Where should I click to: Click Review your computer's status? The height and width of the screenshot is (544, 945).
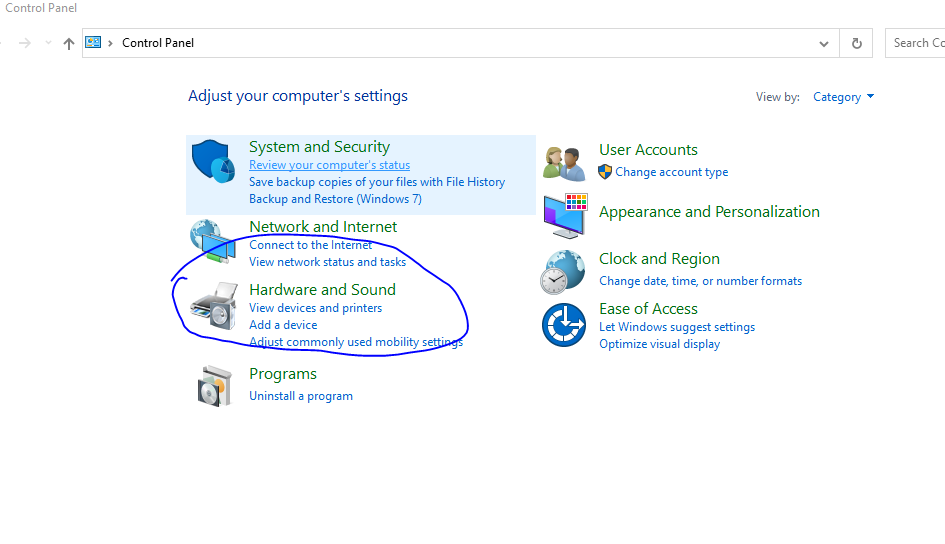pos(330,165)
